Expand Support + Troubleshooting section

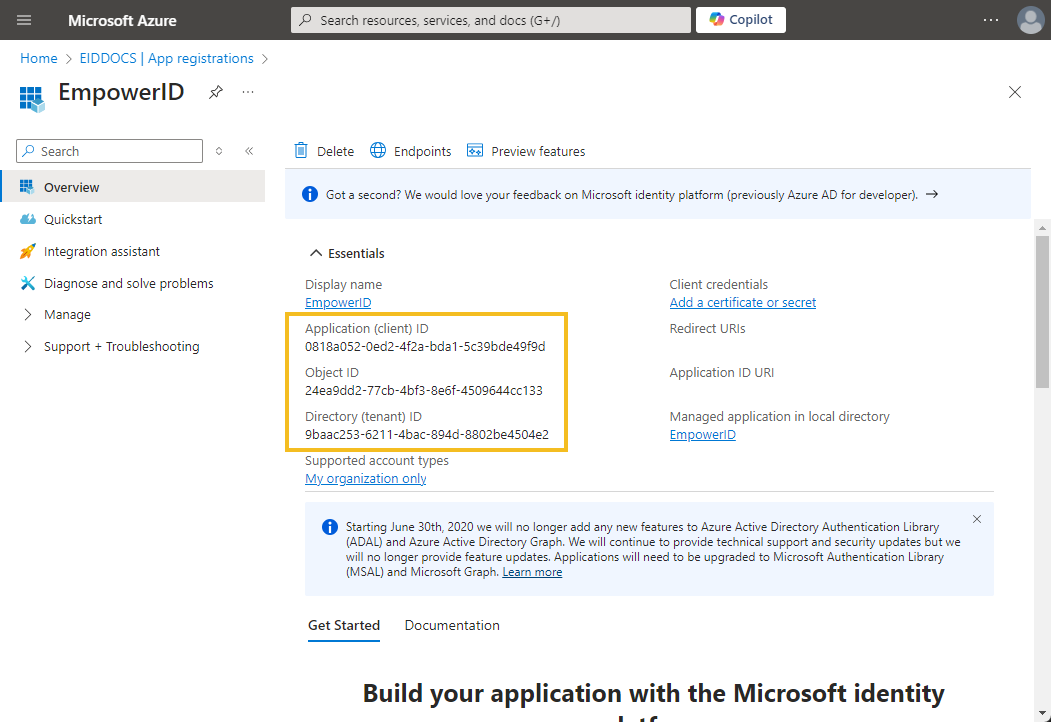pos(121,346)
